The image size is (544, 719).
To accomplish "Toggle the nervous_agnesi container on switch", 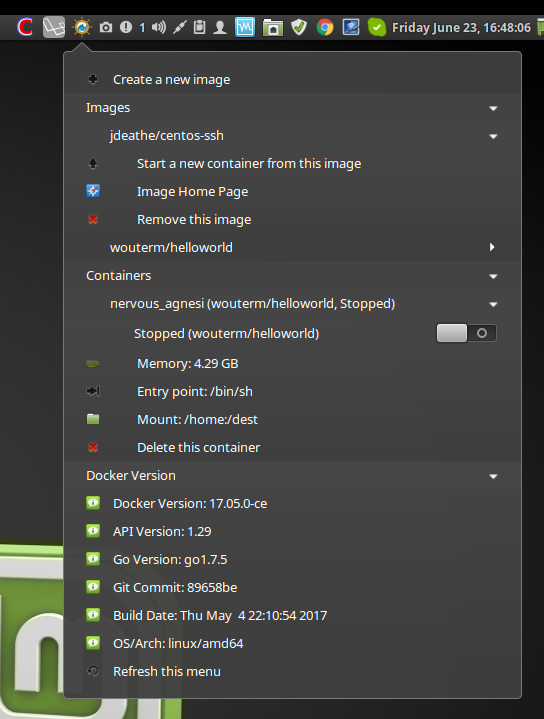I will (x=466, y=333).
